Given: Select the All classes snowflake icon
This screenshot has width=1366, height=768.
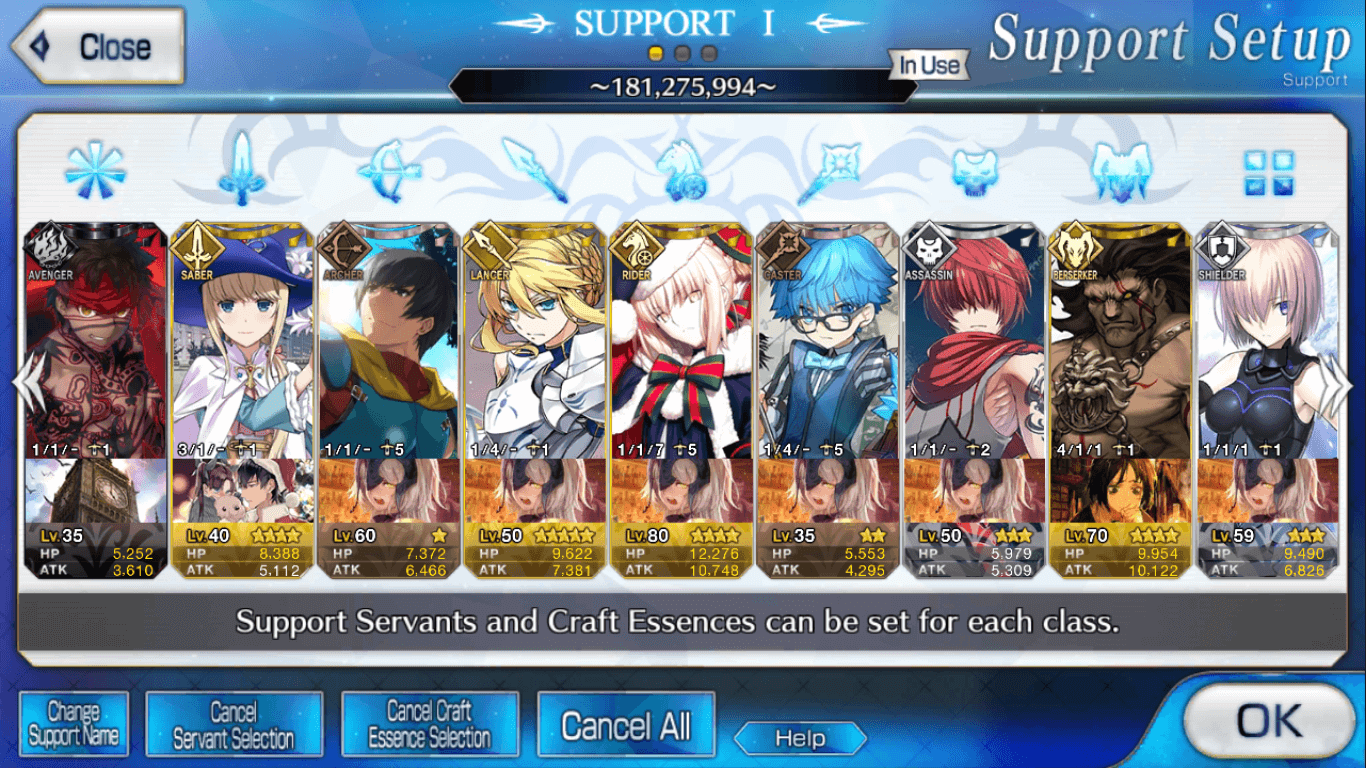Looking at the screenshot, I should [x=95, y=170].
